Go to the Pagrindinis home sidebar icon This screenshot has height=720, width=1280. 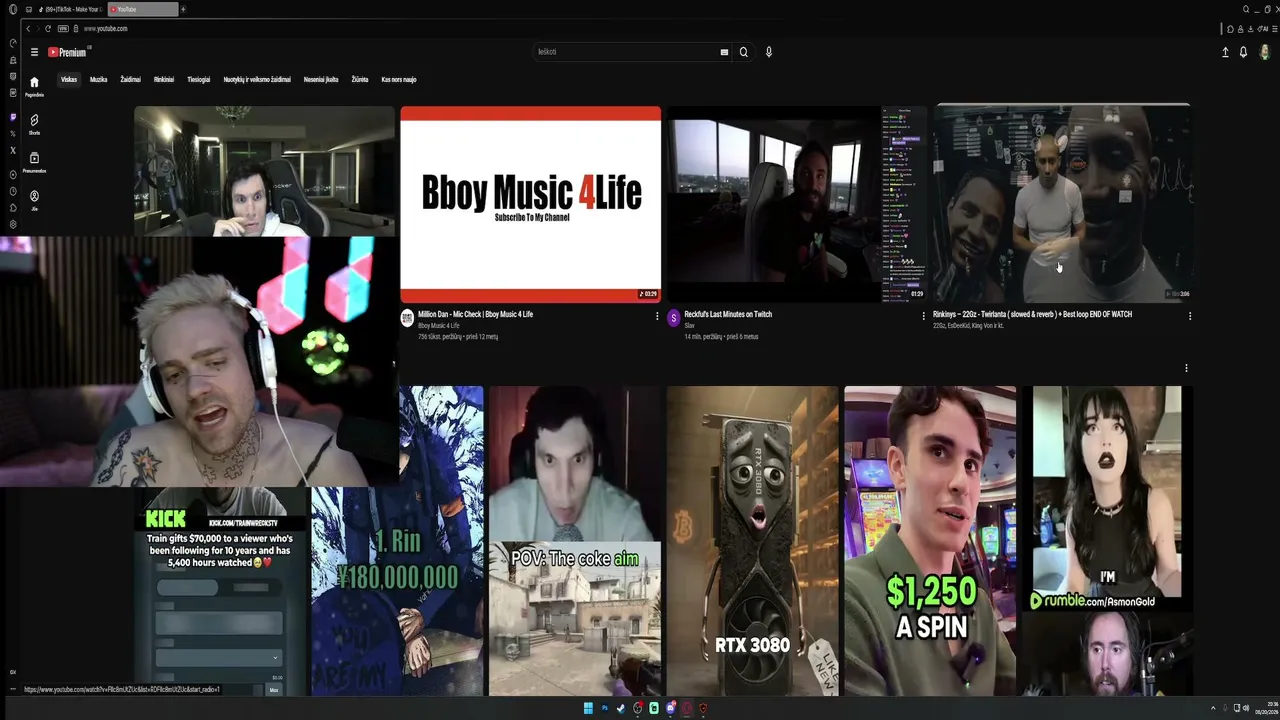[34, 86]
